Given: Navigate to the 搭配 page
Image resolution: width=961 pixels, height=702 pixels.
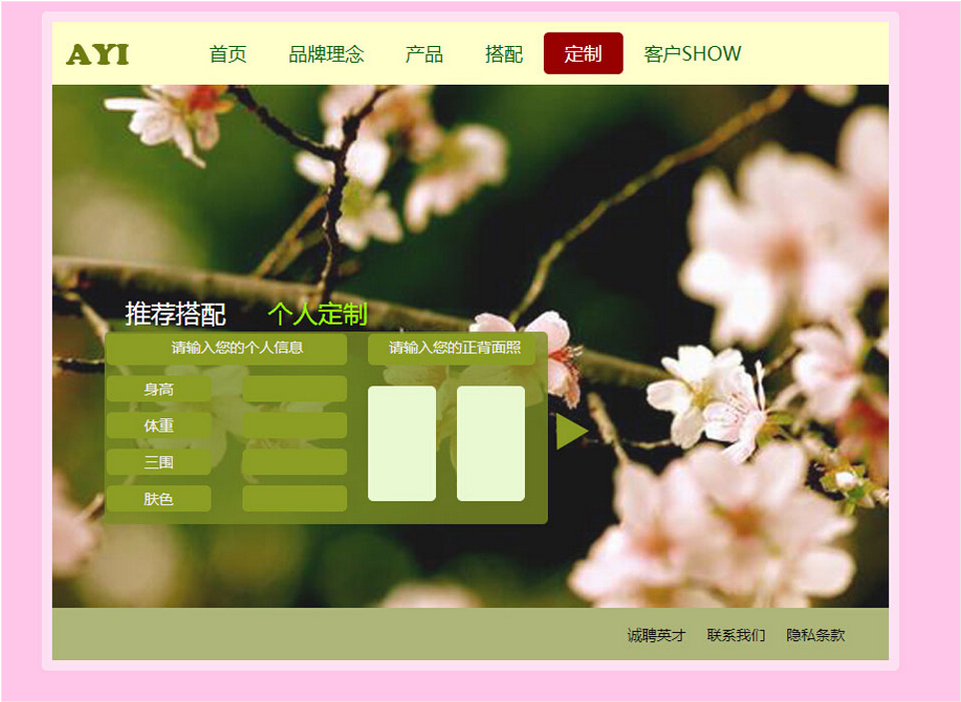Looking at the screenshot, I should 504,54.
